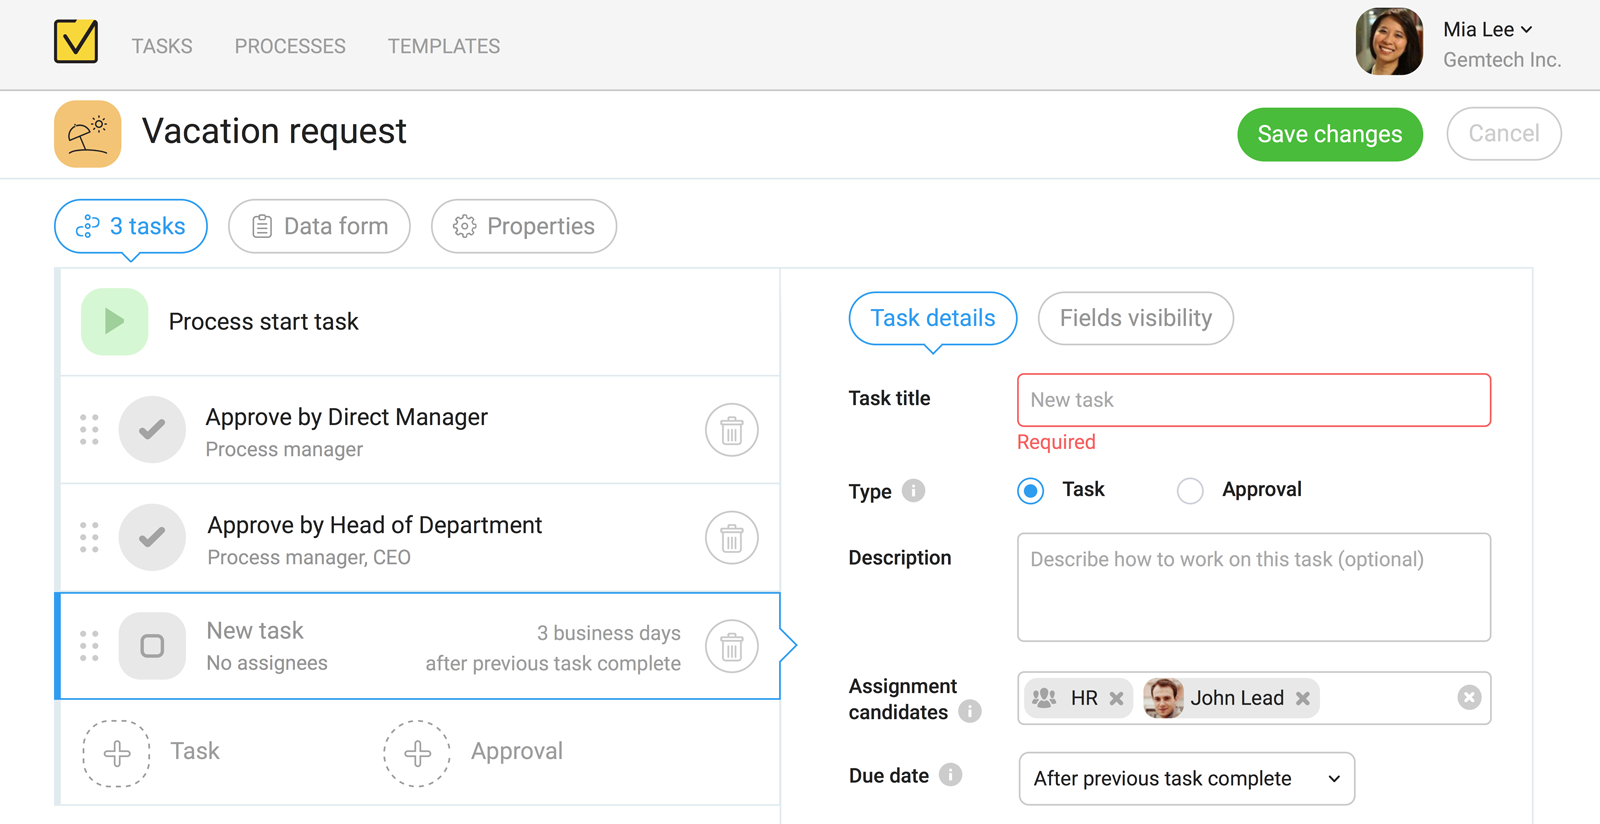Open the Due date dropdown
1600x824 pixels.
1186,779
